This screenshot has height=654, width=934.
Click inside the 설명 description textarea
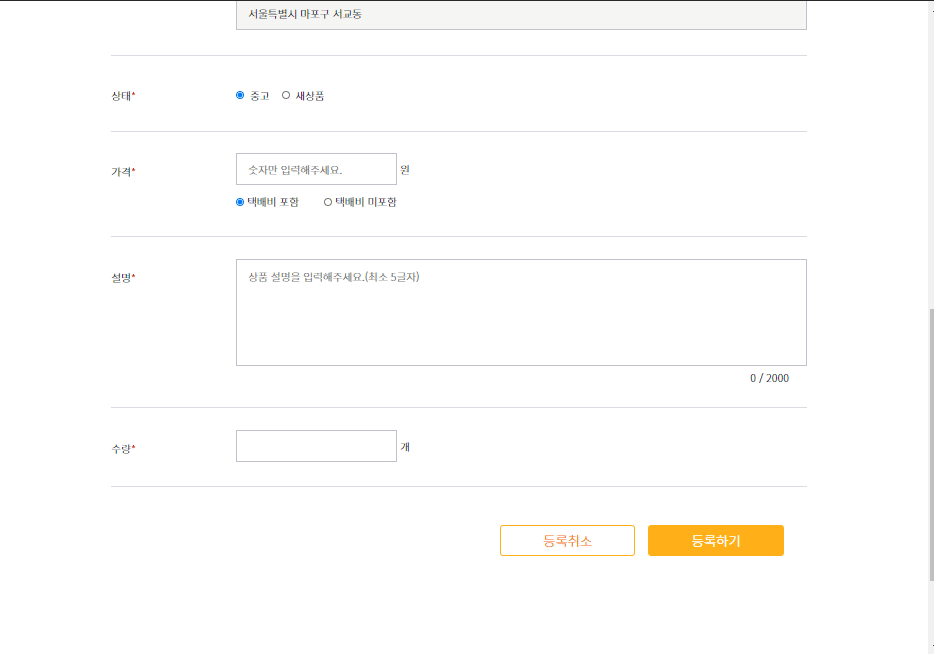click(x=520, y=310)
